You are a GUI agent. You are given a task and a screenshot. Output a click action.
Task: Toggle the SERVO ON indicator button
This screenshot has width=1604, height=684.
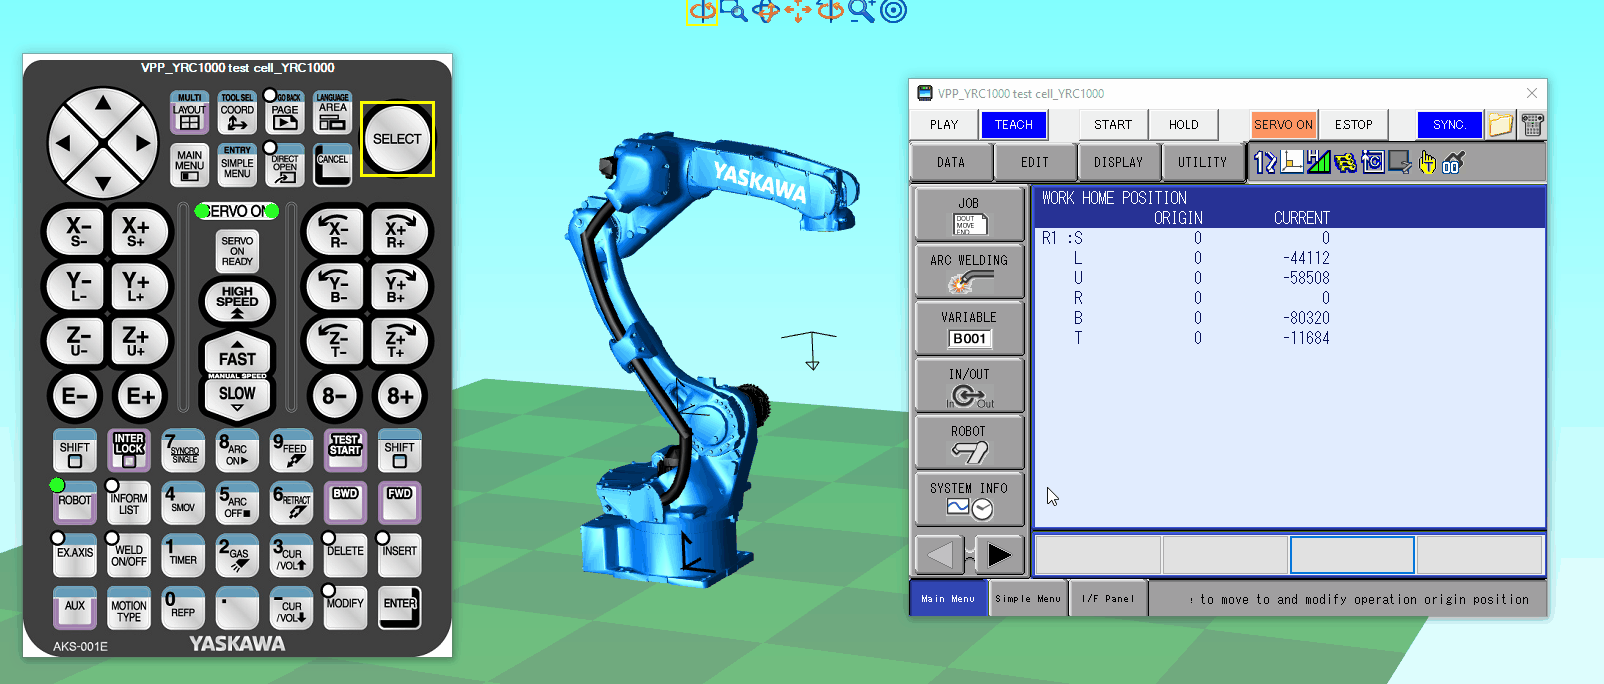pos(1284,125)
